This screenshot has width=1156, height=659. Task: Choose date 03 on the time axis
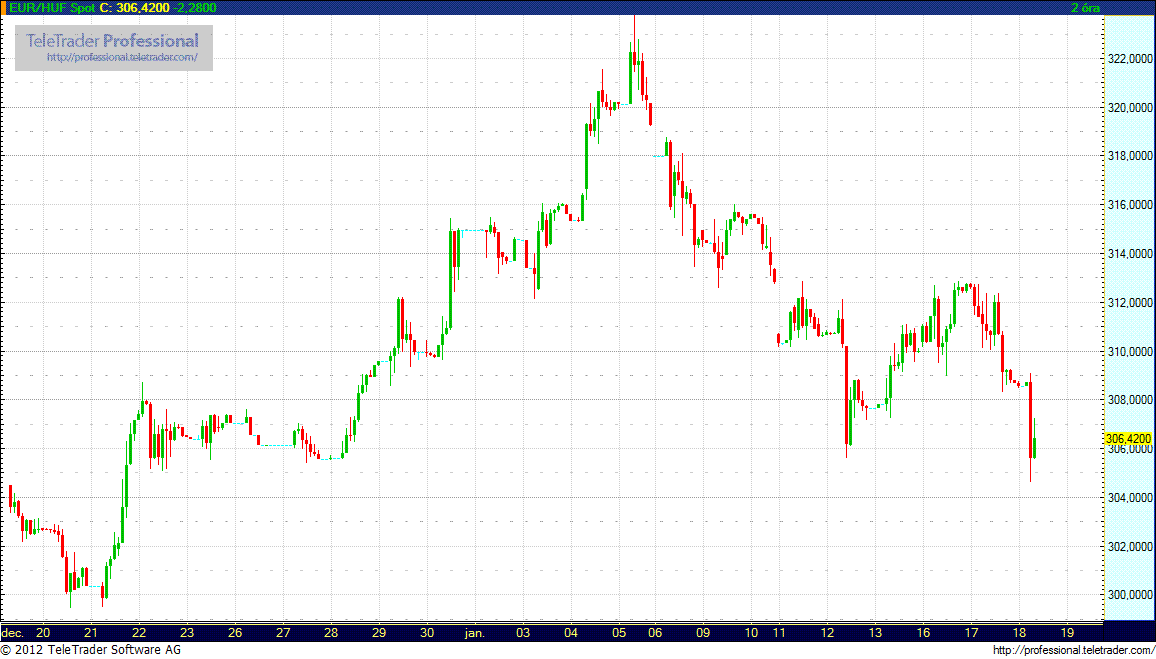[523, 632]
